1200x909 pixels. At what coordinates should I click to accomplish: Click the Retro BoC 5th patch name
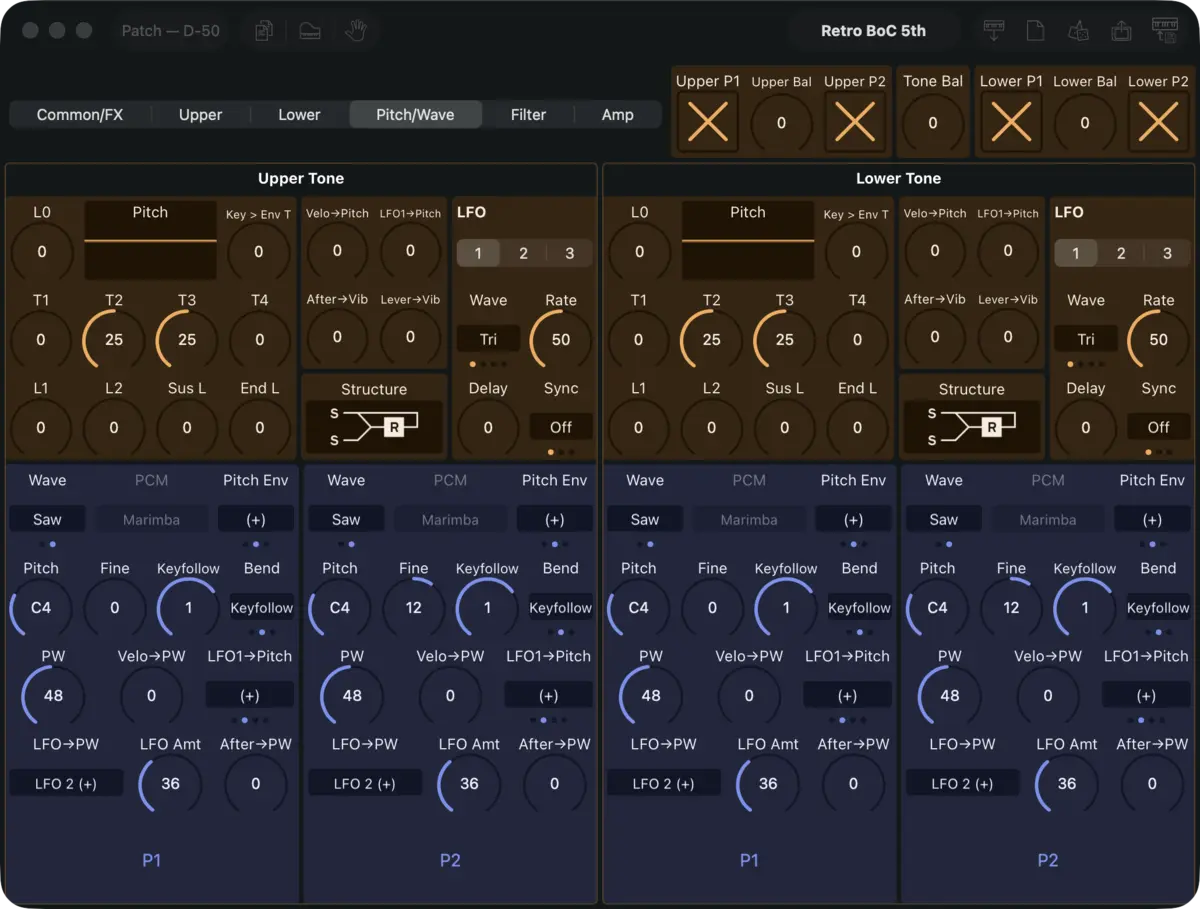click(873, 31)
